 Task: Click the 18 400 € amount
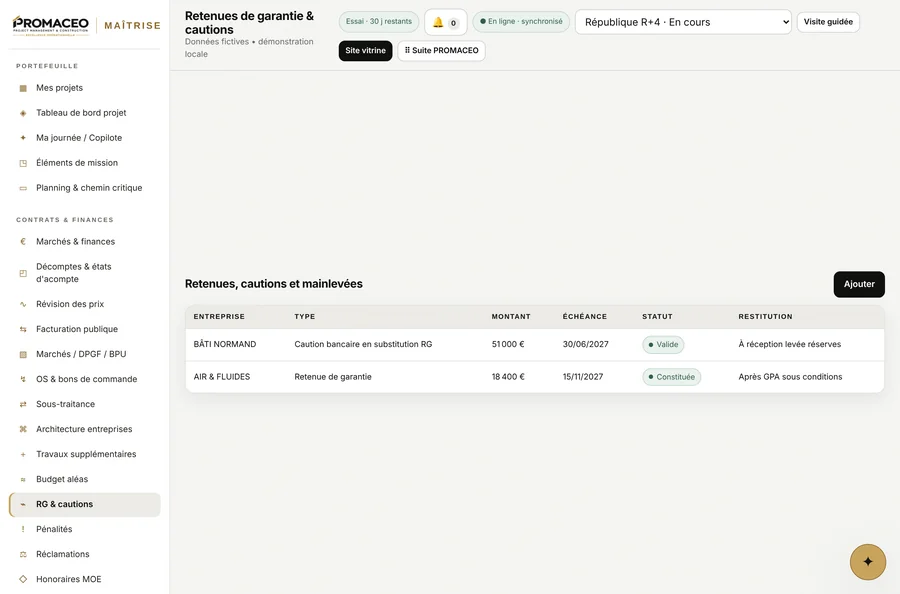coord(508,377)
